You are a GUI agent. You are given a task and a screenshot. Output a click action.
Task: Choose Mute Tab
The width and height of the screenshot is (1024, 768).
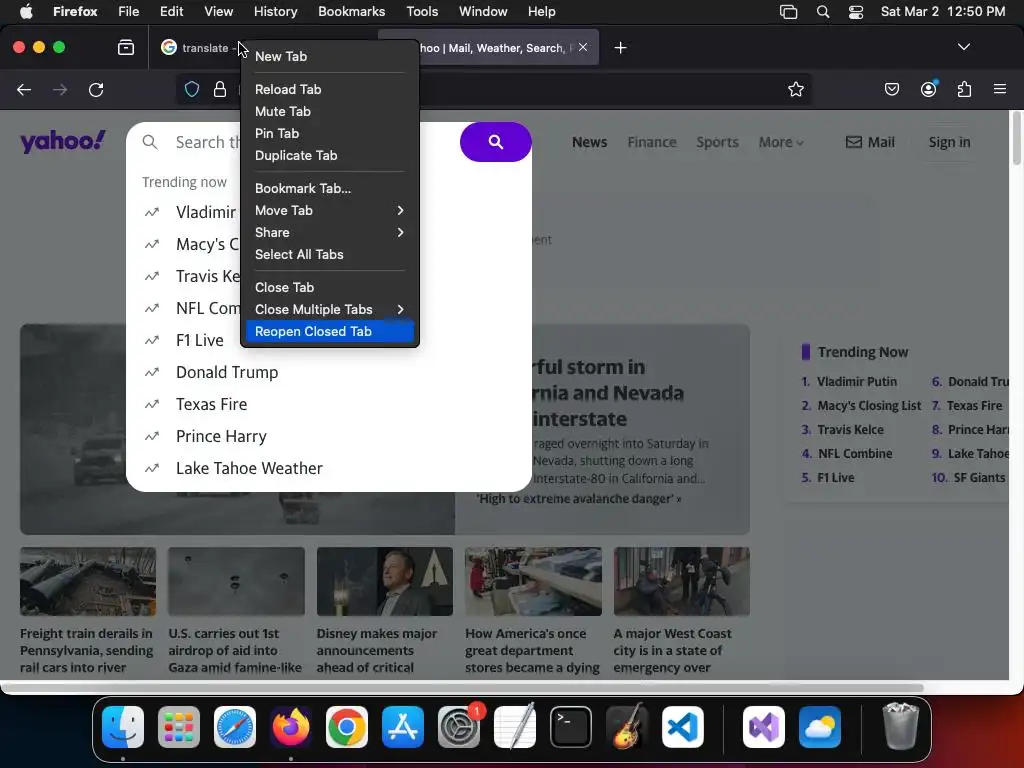[x=330, y=112]
